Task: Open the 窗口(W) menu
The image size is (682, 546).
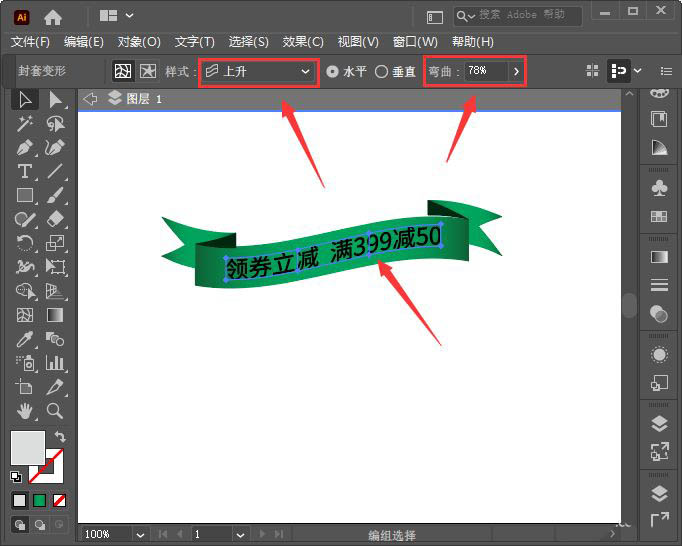Action: [415, 42]
